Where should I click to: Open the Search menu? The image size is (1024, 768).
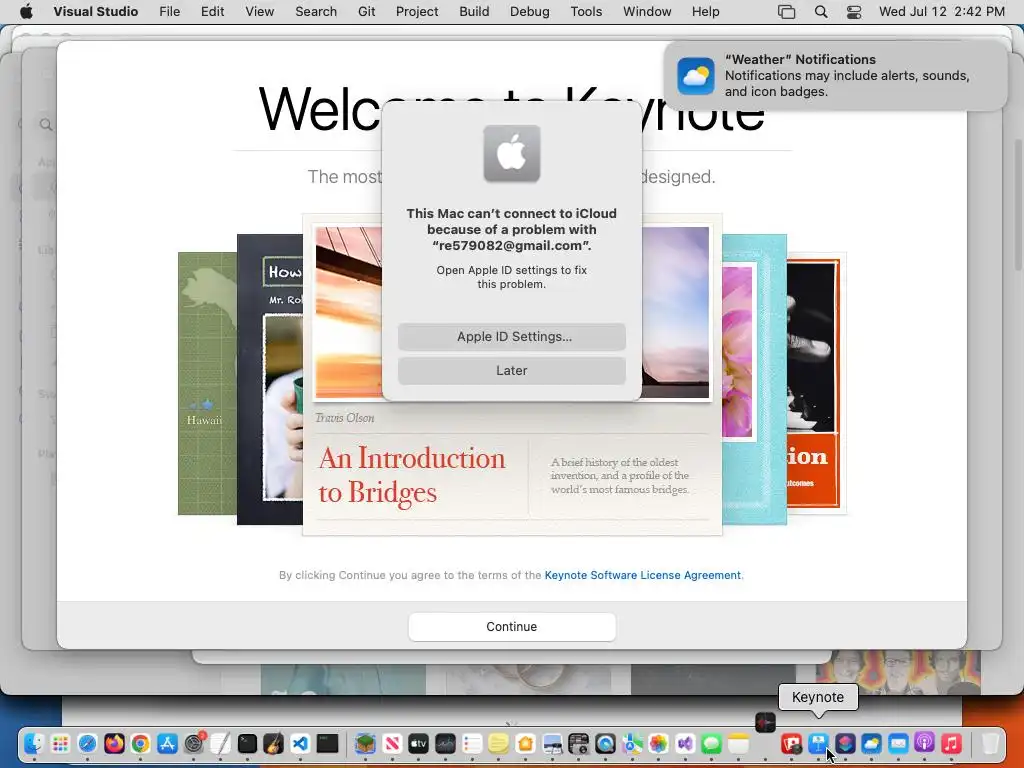[x=315, y=12]
